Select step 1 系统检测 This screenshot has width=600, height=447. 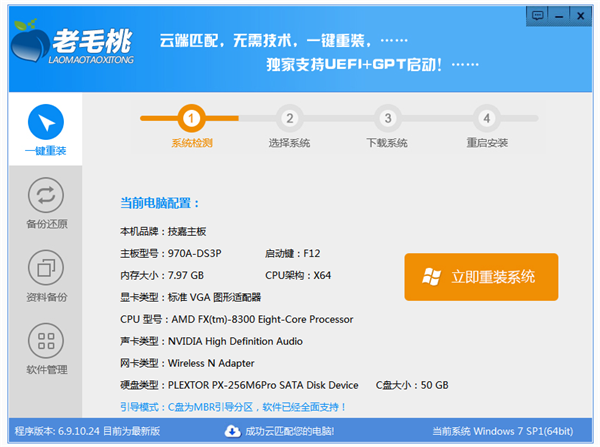click(192, 118)
